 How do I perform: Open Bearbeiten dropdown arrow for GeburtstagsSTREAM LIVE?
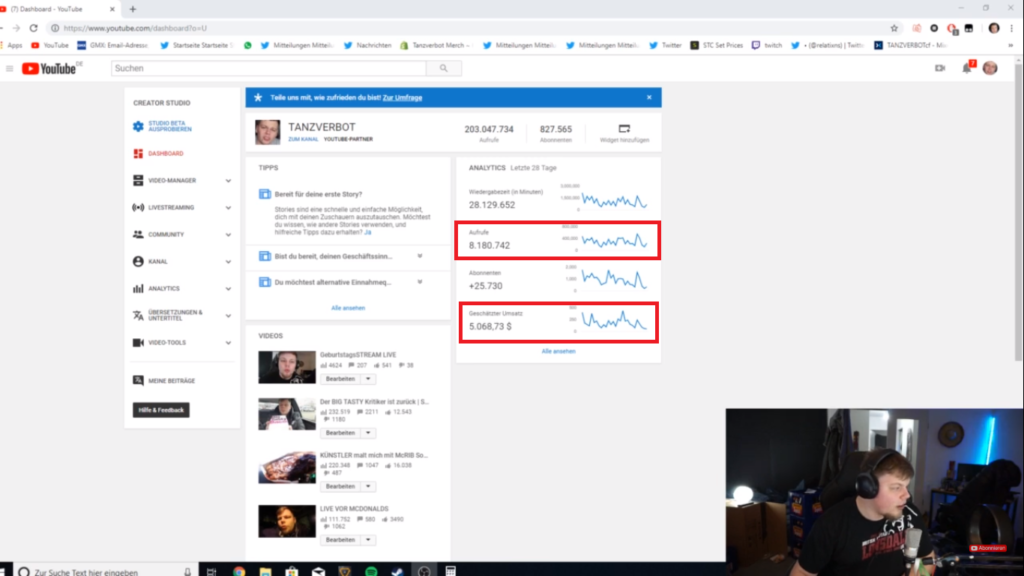(x=368, y=379)
